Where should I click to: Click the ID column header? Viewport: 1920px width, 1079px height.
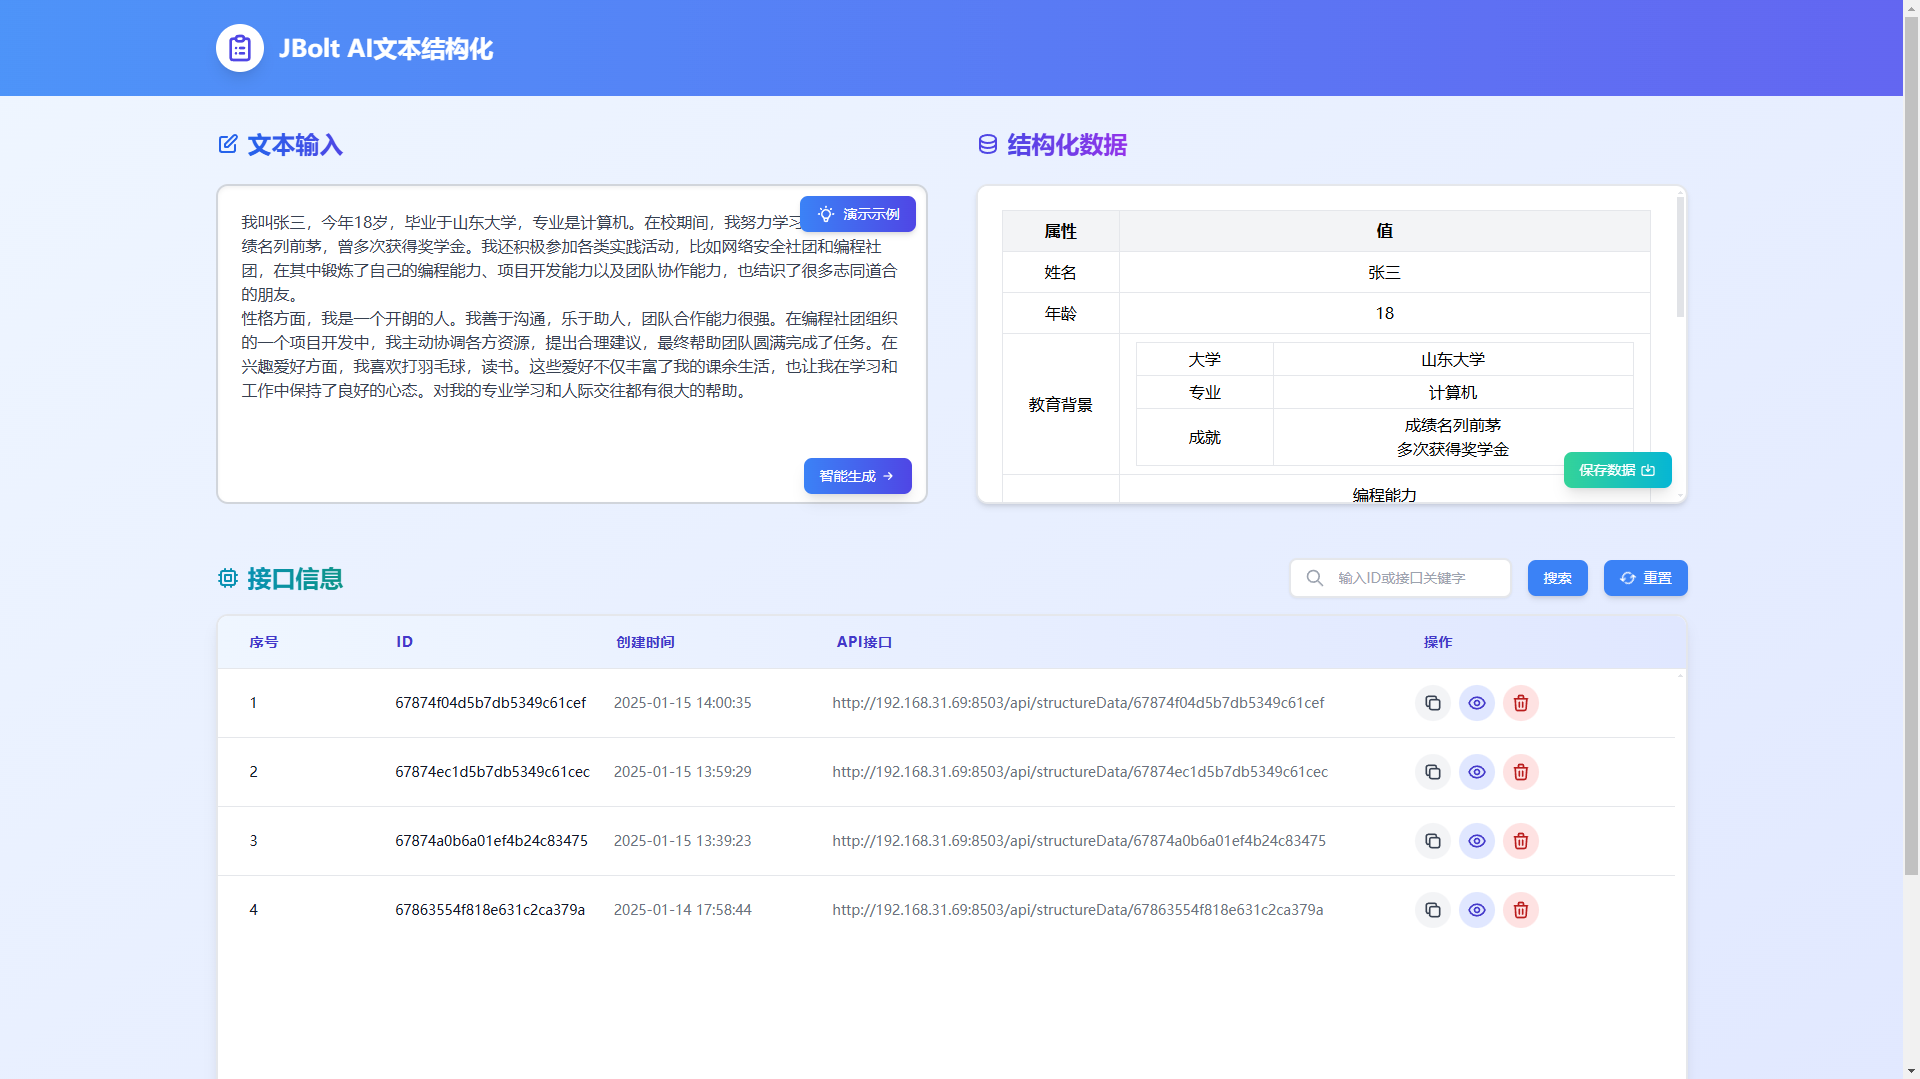pyautogui.click(x=404, y=642)
